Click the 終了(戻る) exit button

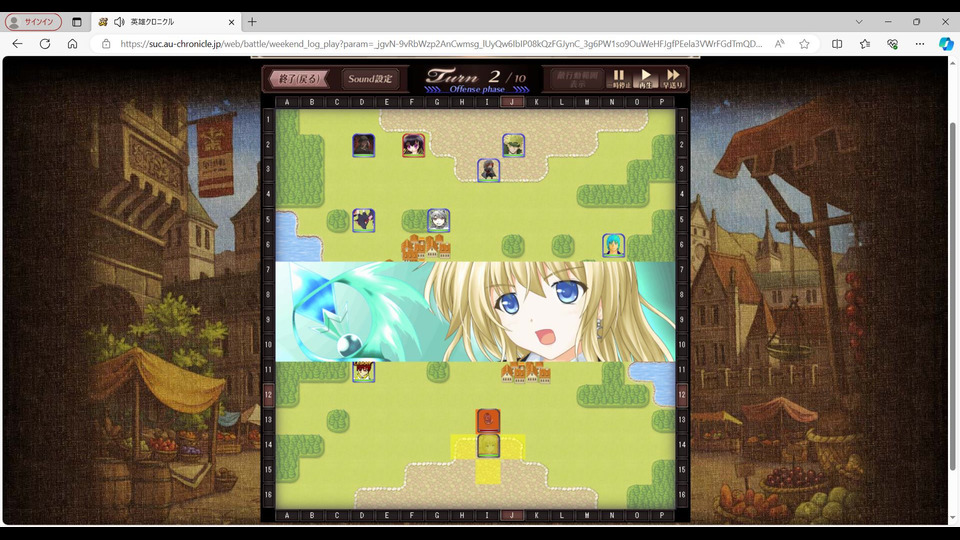[299, 78]
